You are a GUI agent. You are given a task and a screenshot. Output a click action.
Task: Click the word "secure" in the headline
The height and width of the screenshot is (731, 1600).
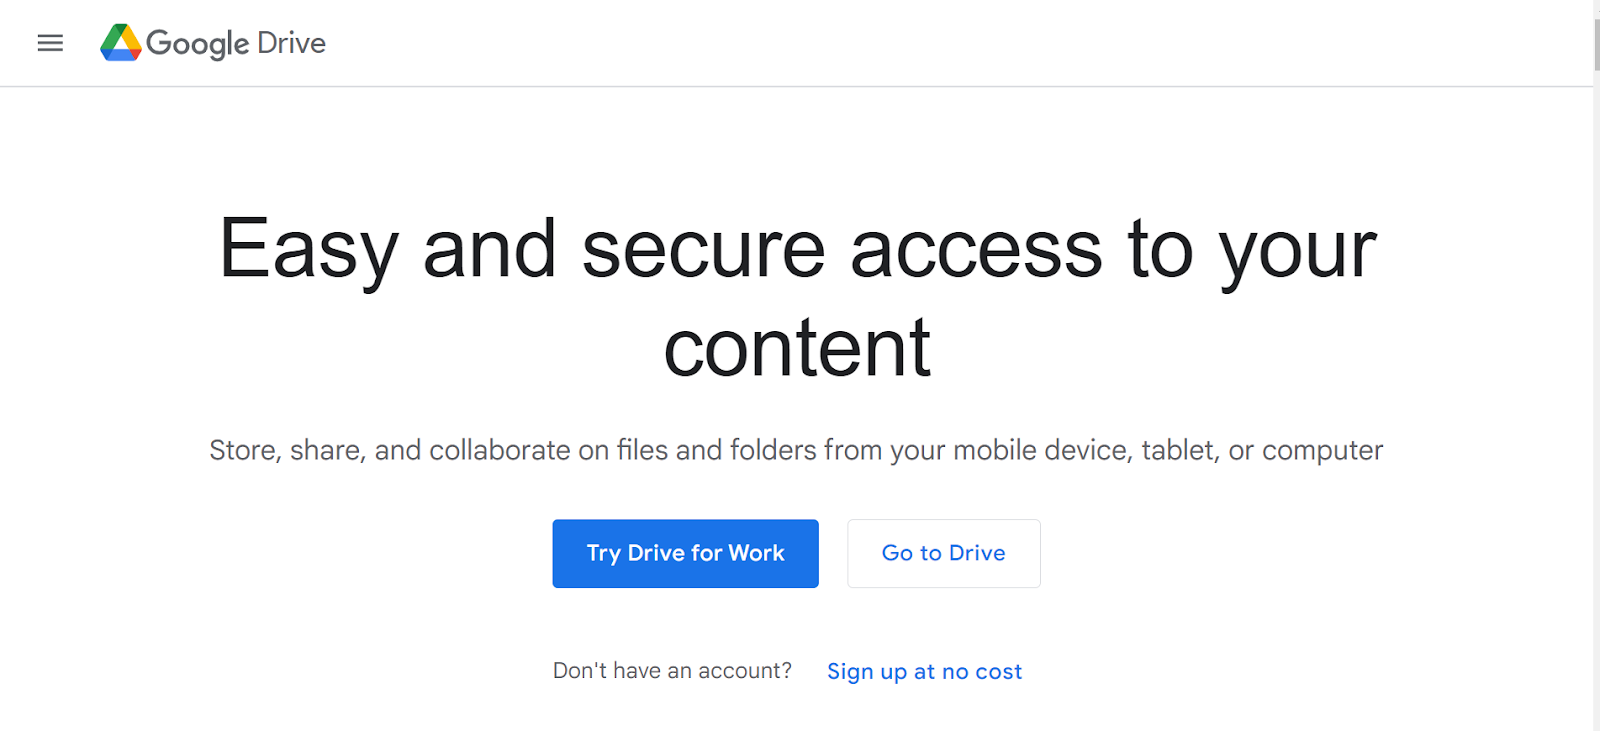(x=703, y=249)
